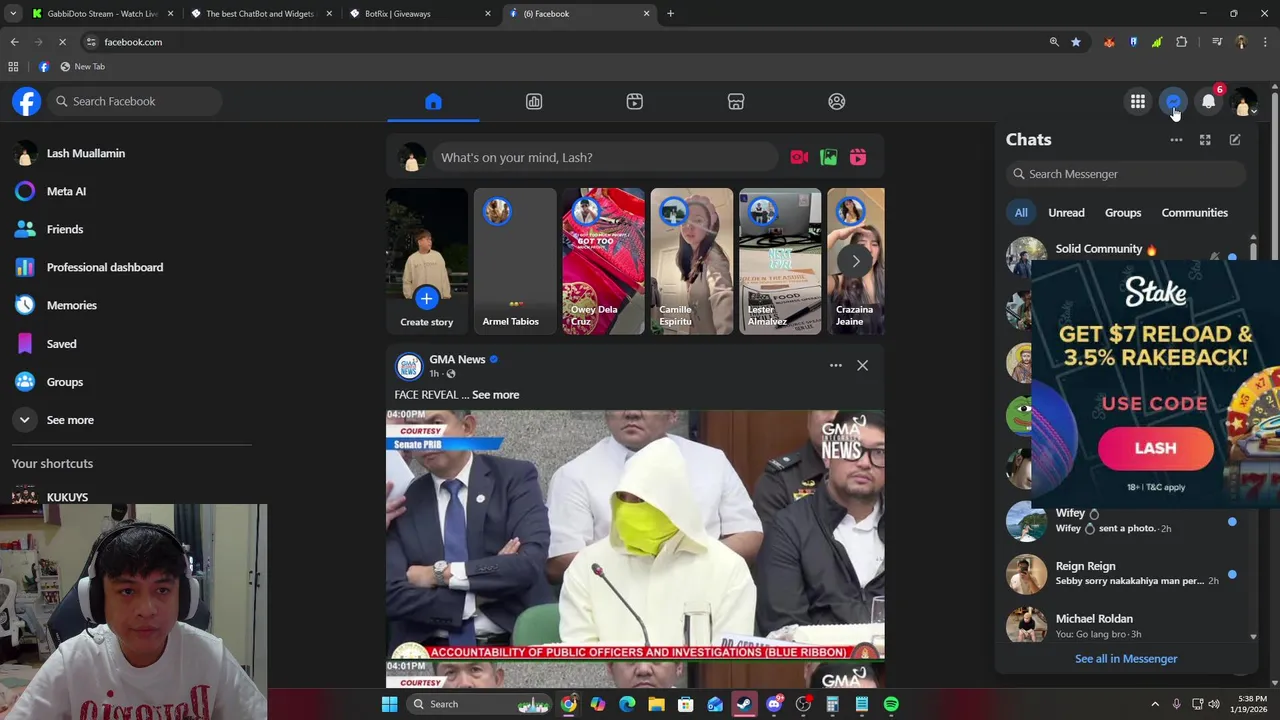The height and width of the screenshot is (720, 1280).
Task: Open the Marketplace tab
Action: click(736, 101)
